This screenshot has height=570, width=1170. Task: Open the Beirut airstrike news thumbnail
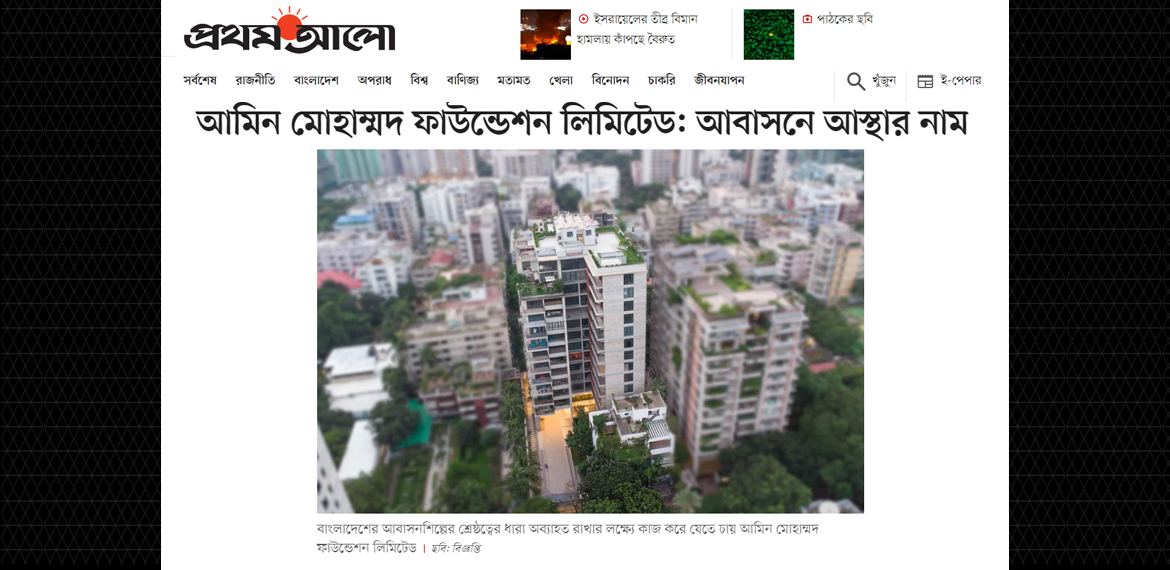pyautogui.click(x=545, y=34)
